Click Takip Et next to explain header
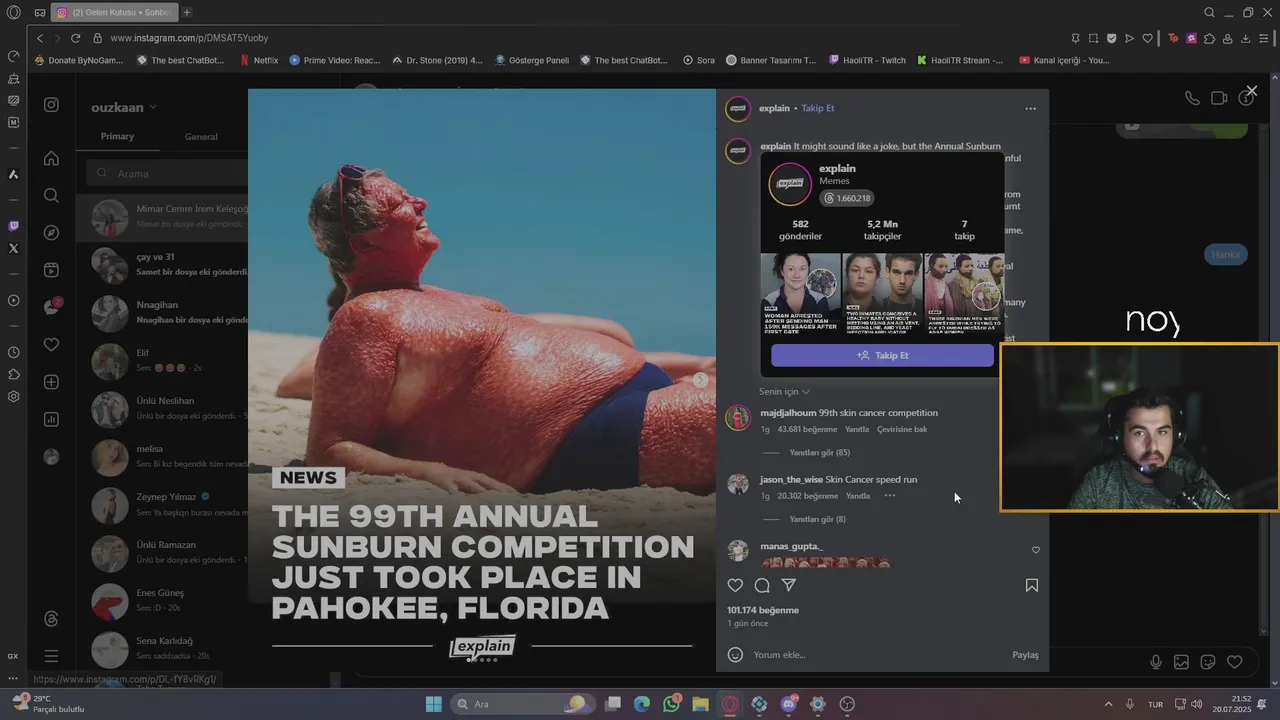Screen dimensions: 1280x720 (818, 108)
